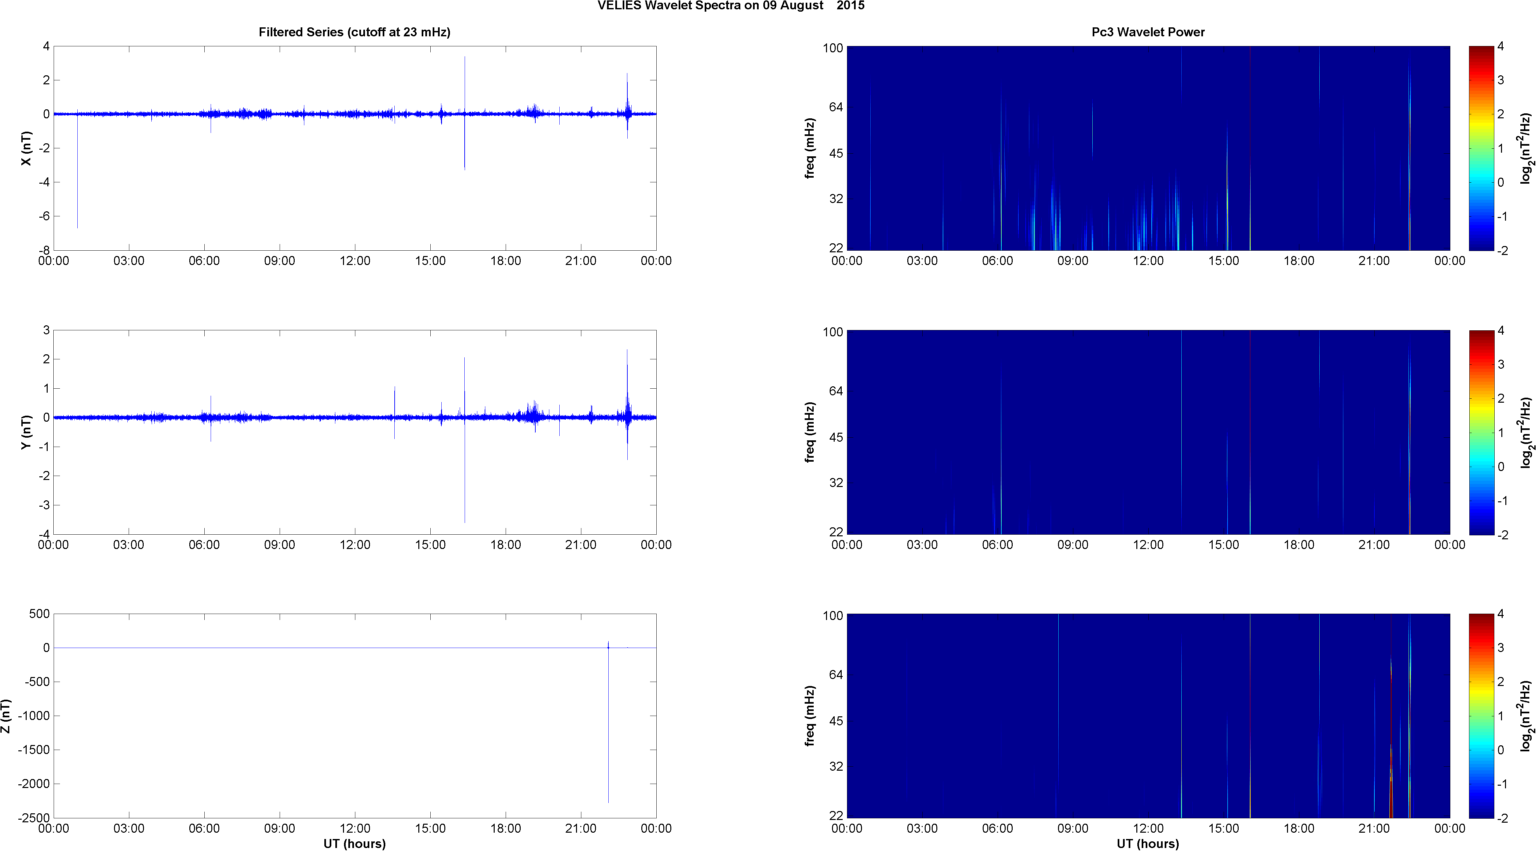
Task: Click the deep negative spike in the X series
Action: (x=77, y=170)
